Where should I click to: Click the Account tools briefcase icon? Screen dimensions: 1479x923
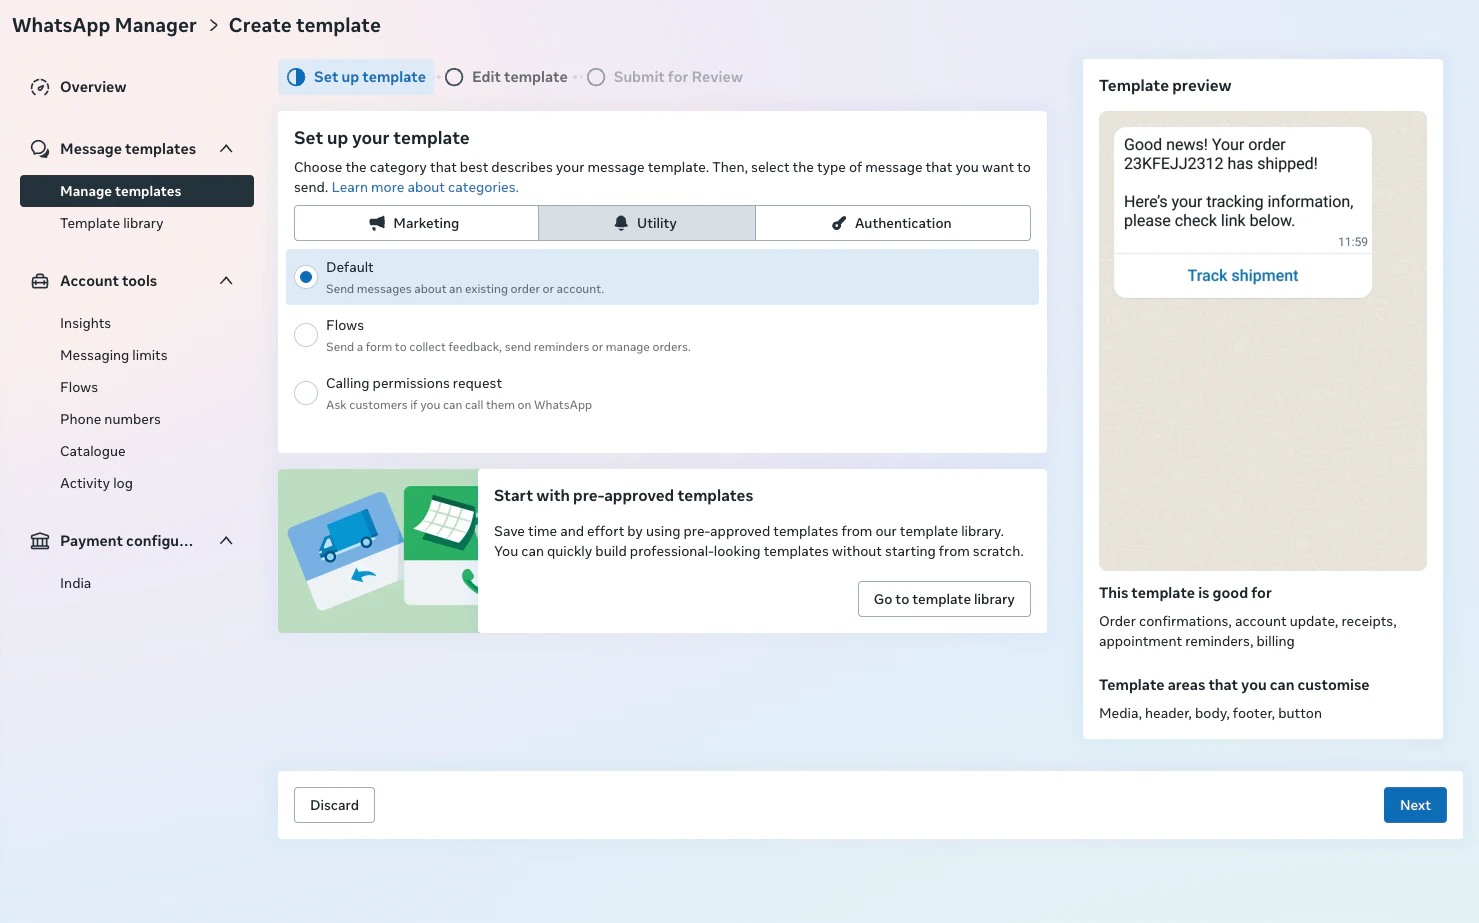[x=40, y=281]
